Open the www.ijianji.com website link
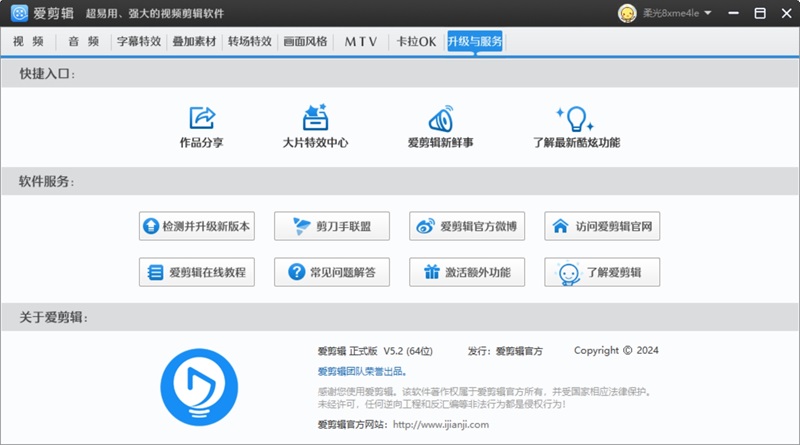 tap(441, 425)
